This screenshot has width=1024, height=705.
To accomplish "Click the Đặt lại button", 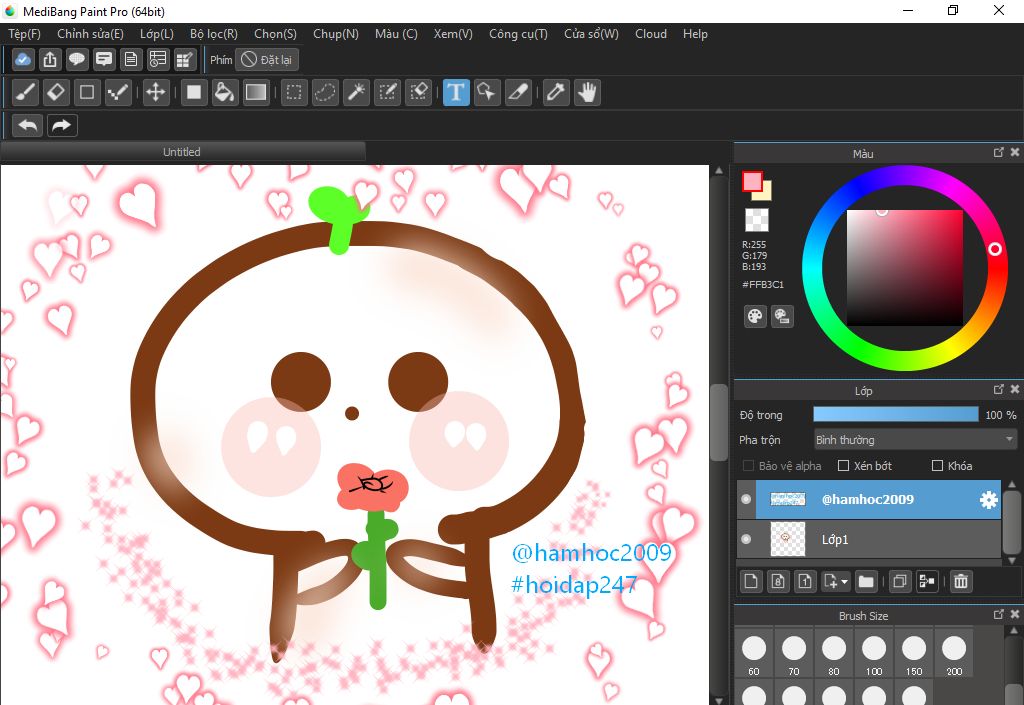I will click(x=267, y=60).
